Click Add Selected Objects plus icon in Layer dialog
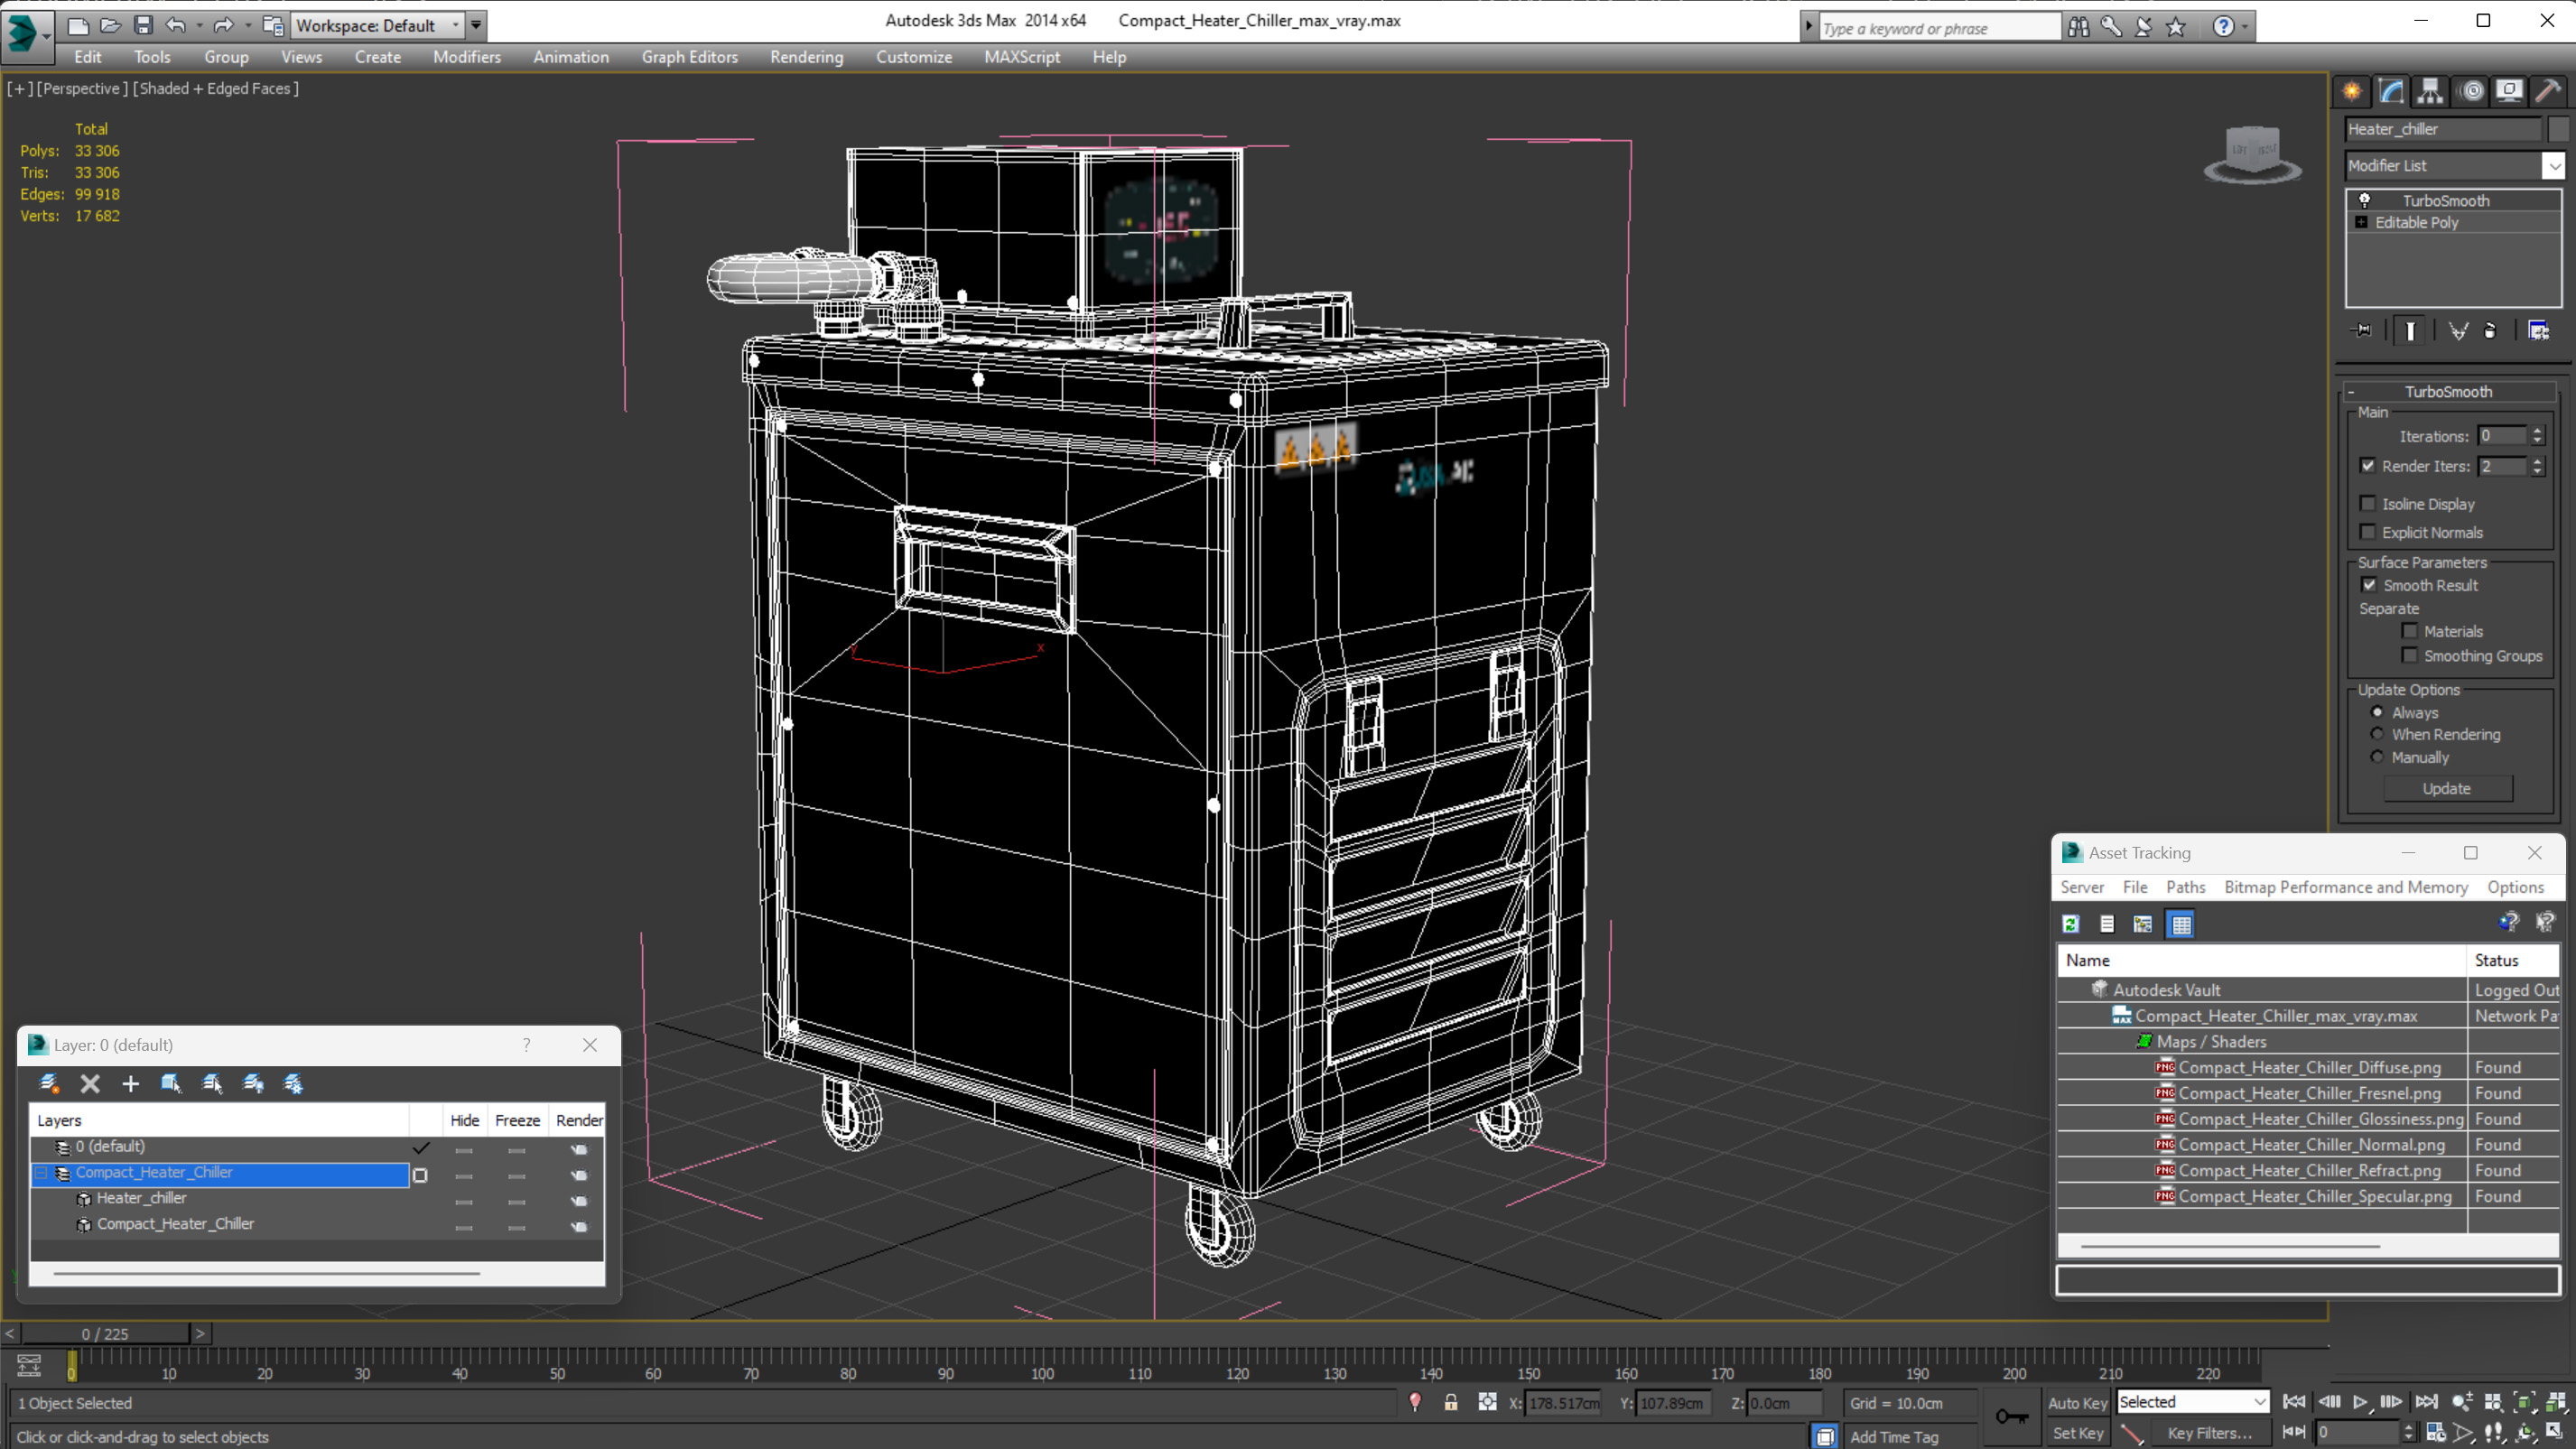This screenshot has height=1449, width=2576. pyautogui.click(x=130, y=1084)
